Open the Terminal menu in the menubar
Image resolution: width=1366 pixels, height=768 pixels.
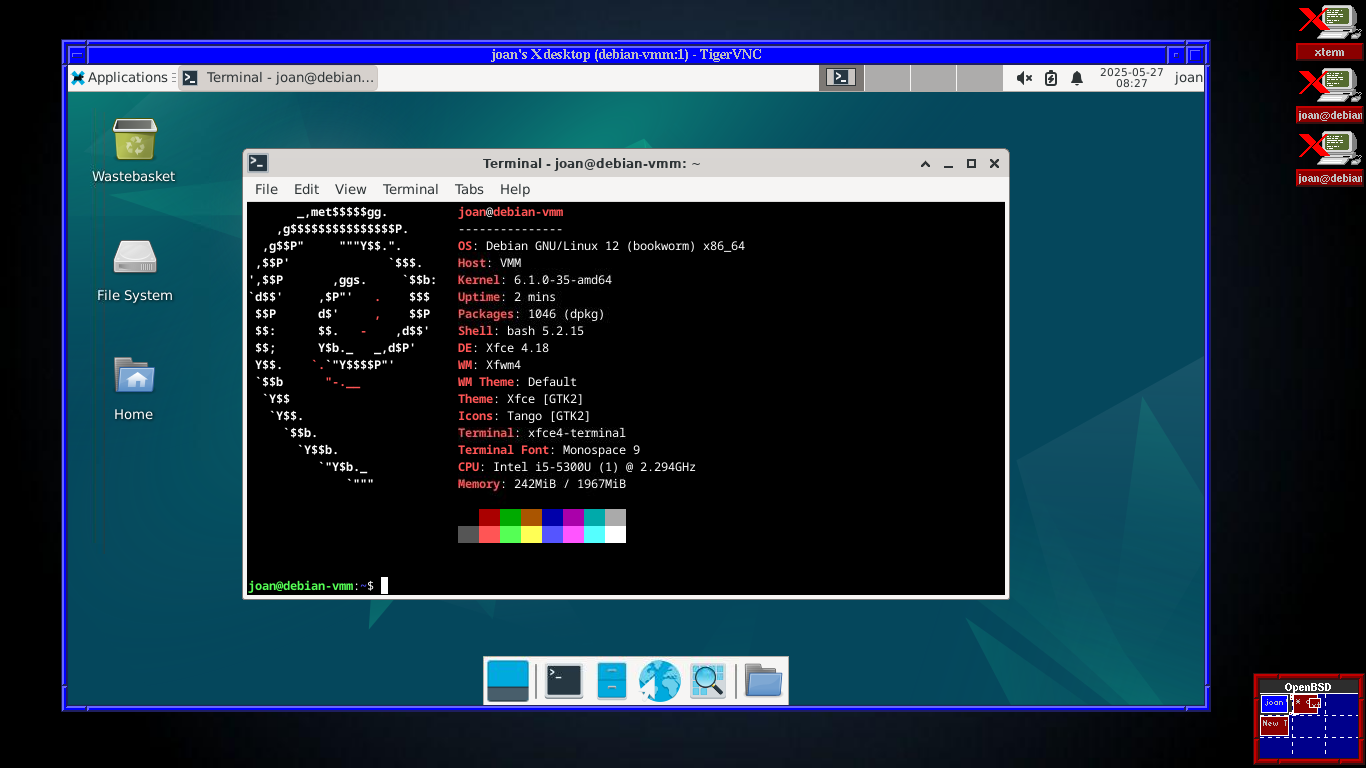click(410, 189)
